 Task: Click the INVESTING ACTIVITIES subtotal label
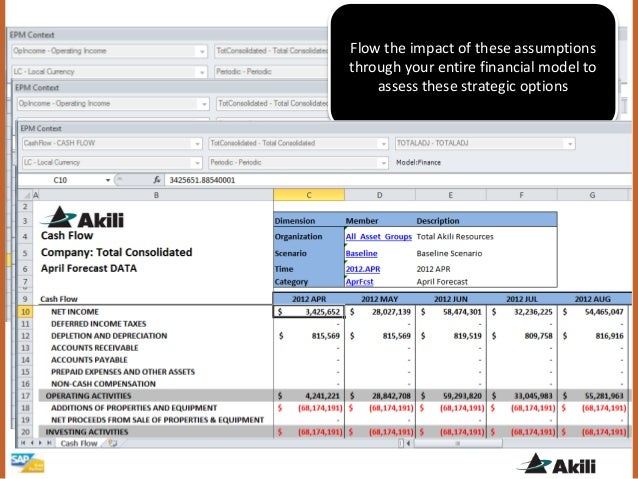coord(87,432)
